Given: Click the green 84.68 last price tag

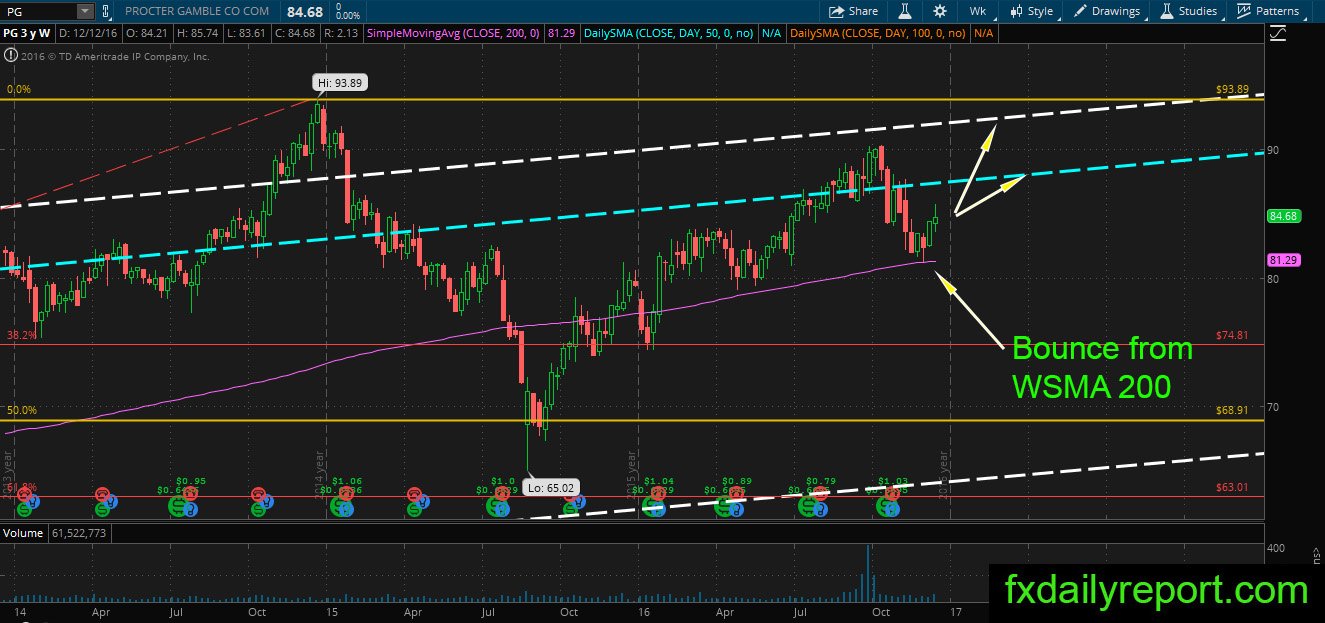Looking at the screenshot, I should coord(1283,215).
